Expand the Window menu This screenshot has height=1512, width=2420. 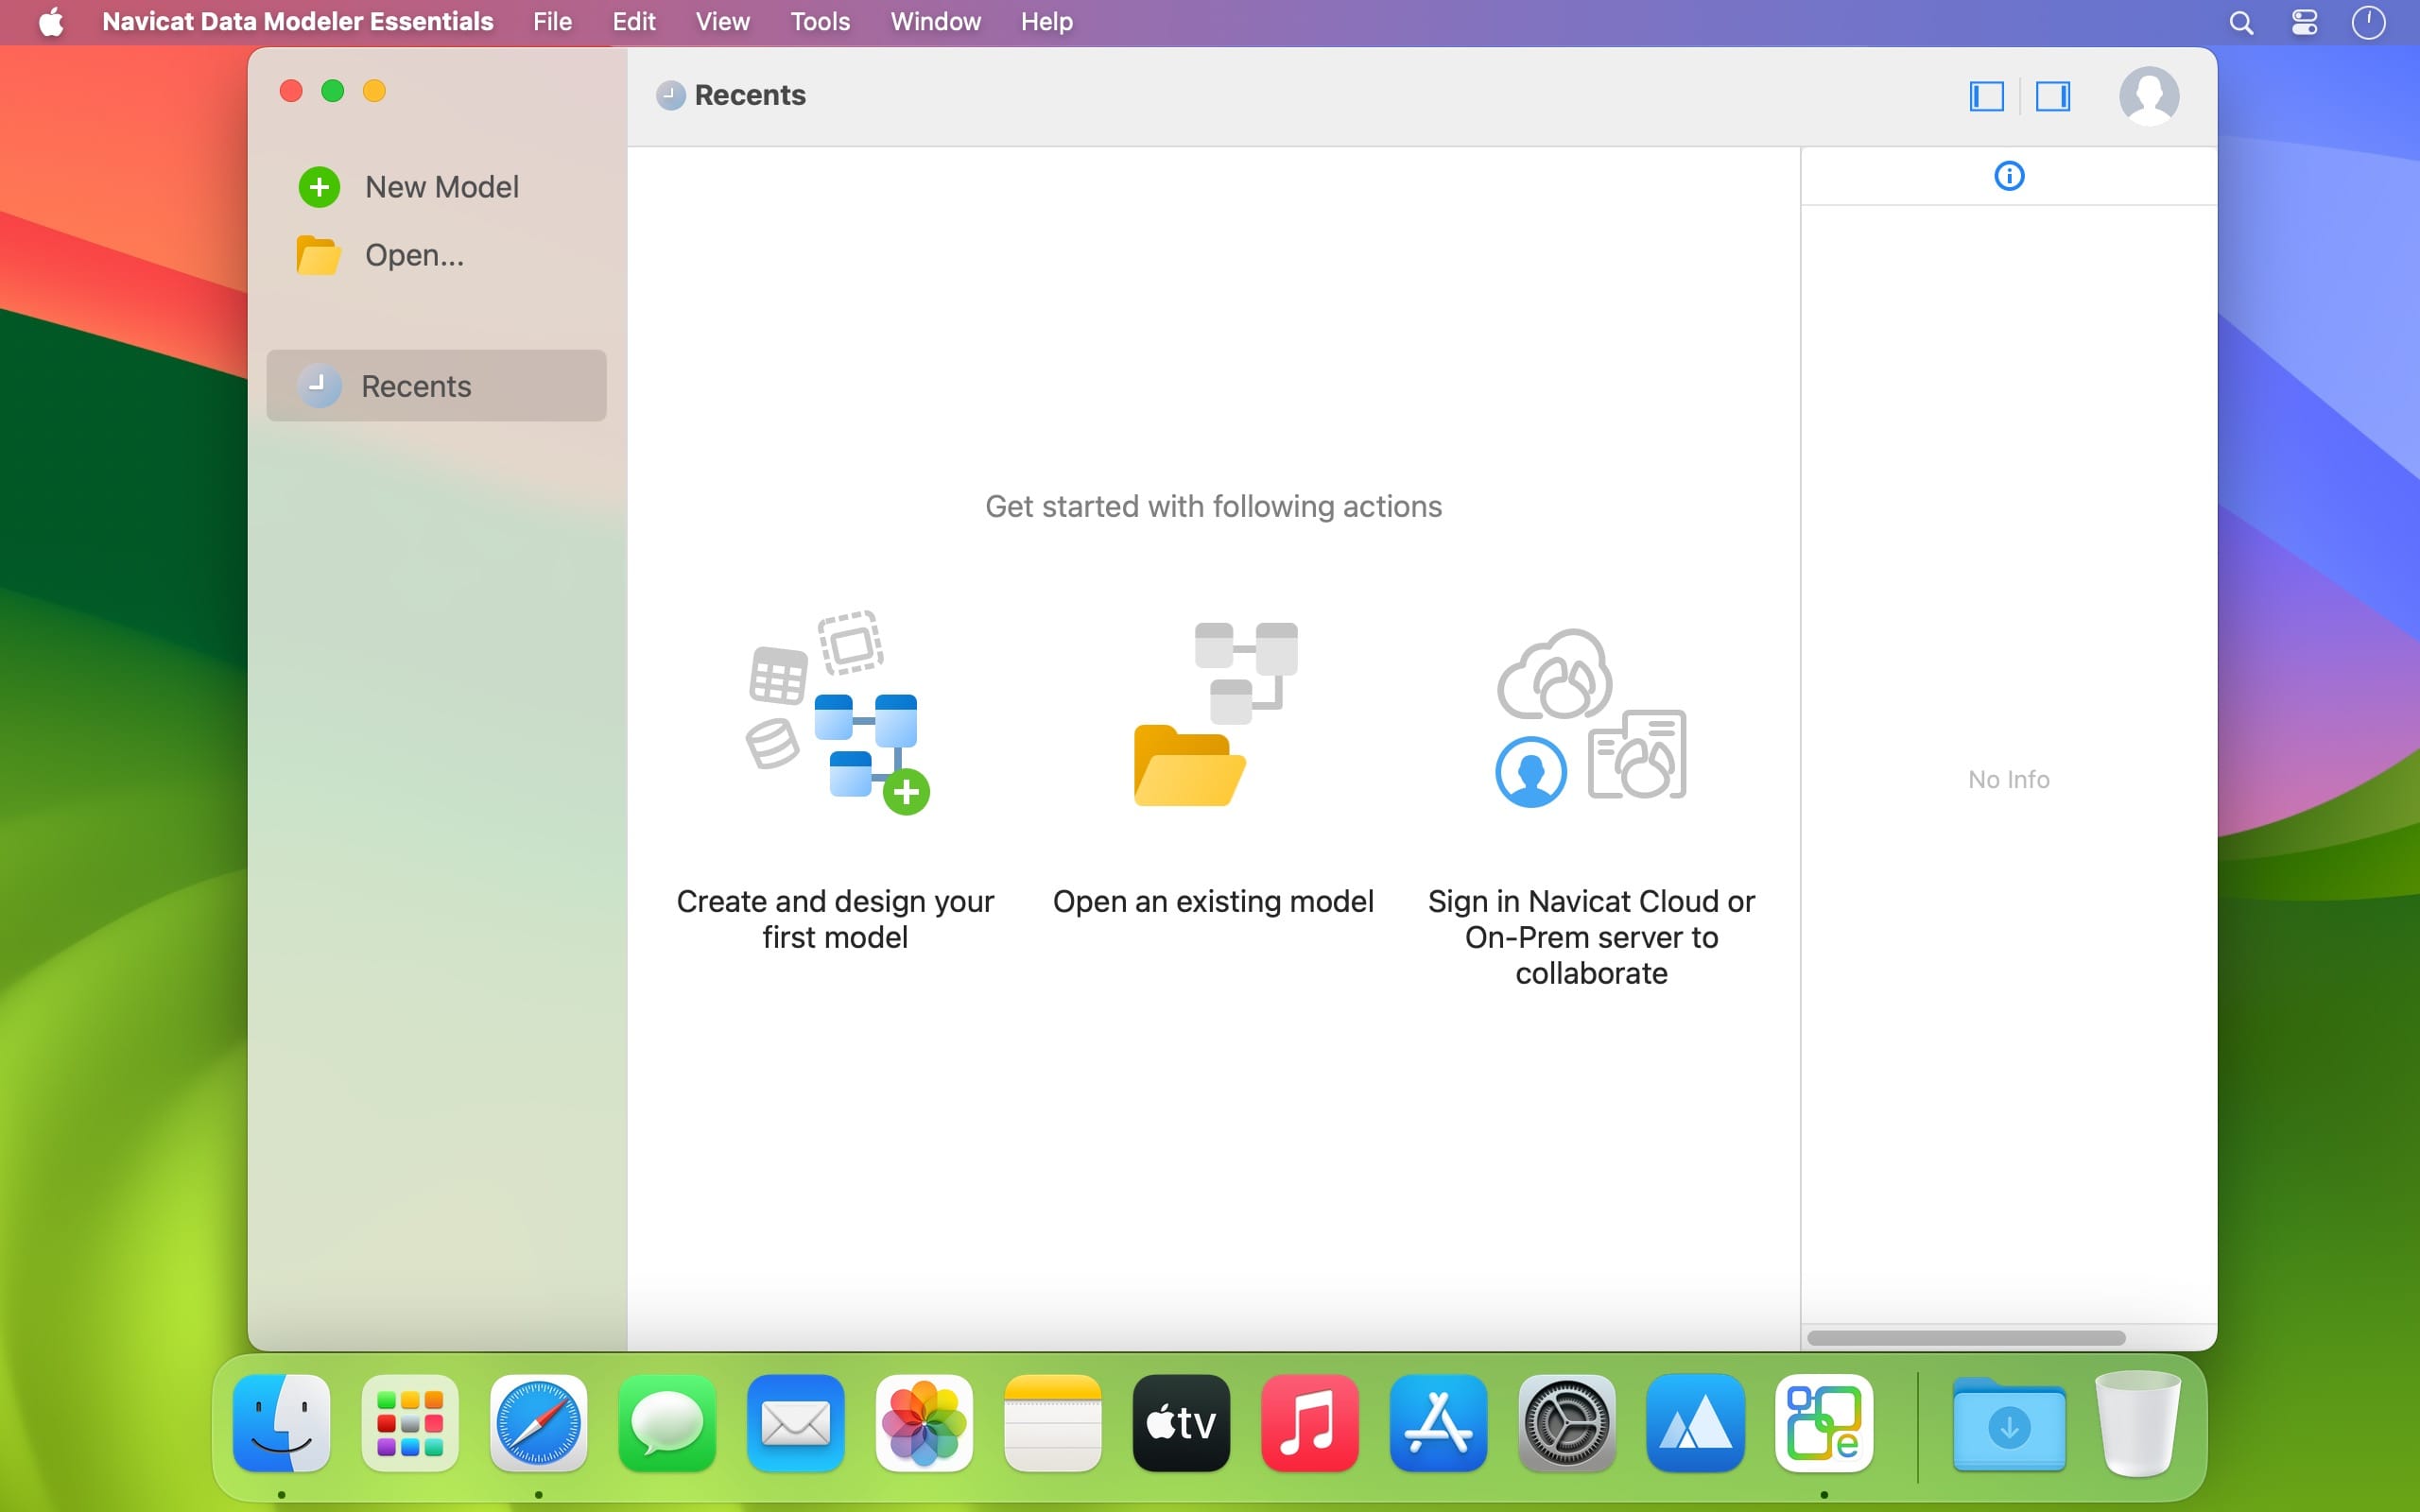tap(935, 22)
